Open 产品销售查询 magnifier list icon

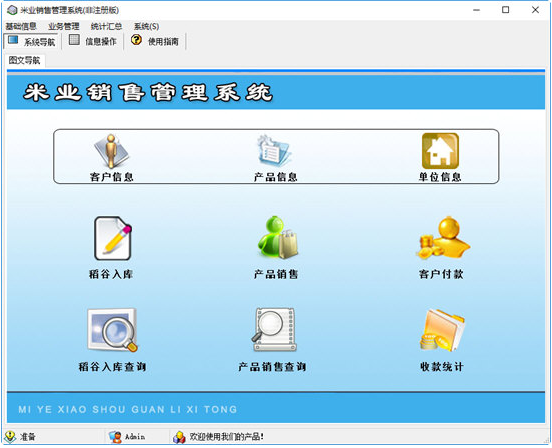[274, 330]
